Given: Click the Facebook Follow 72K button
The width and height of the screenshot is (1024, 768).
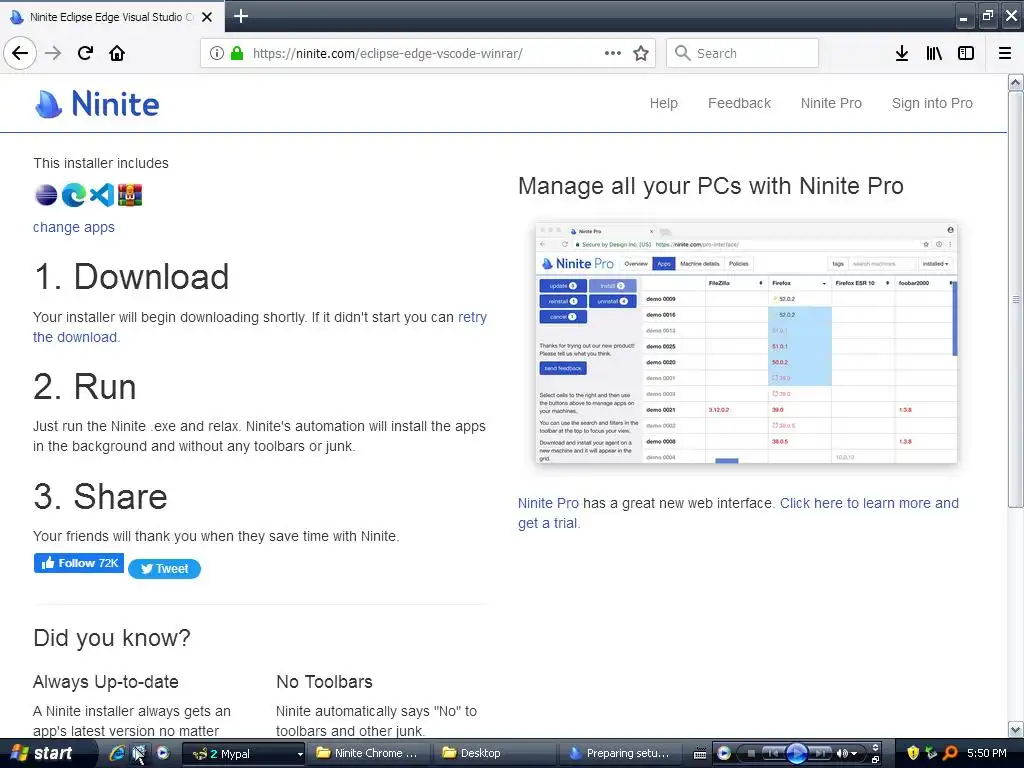Looking at the screenshot, I should tap(78, 563).
